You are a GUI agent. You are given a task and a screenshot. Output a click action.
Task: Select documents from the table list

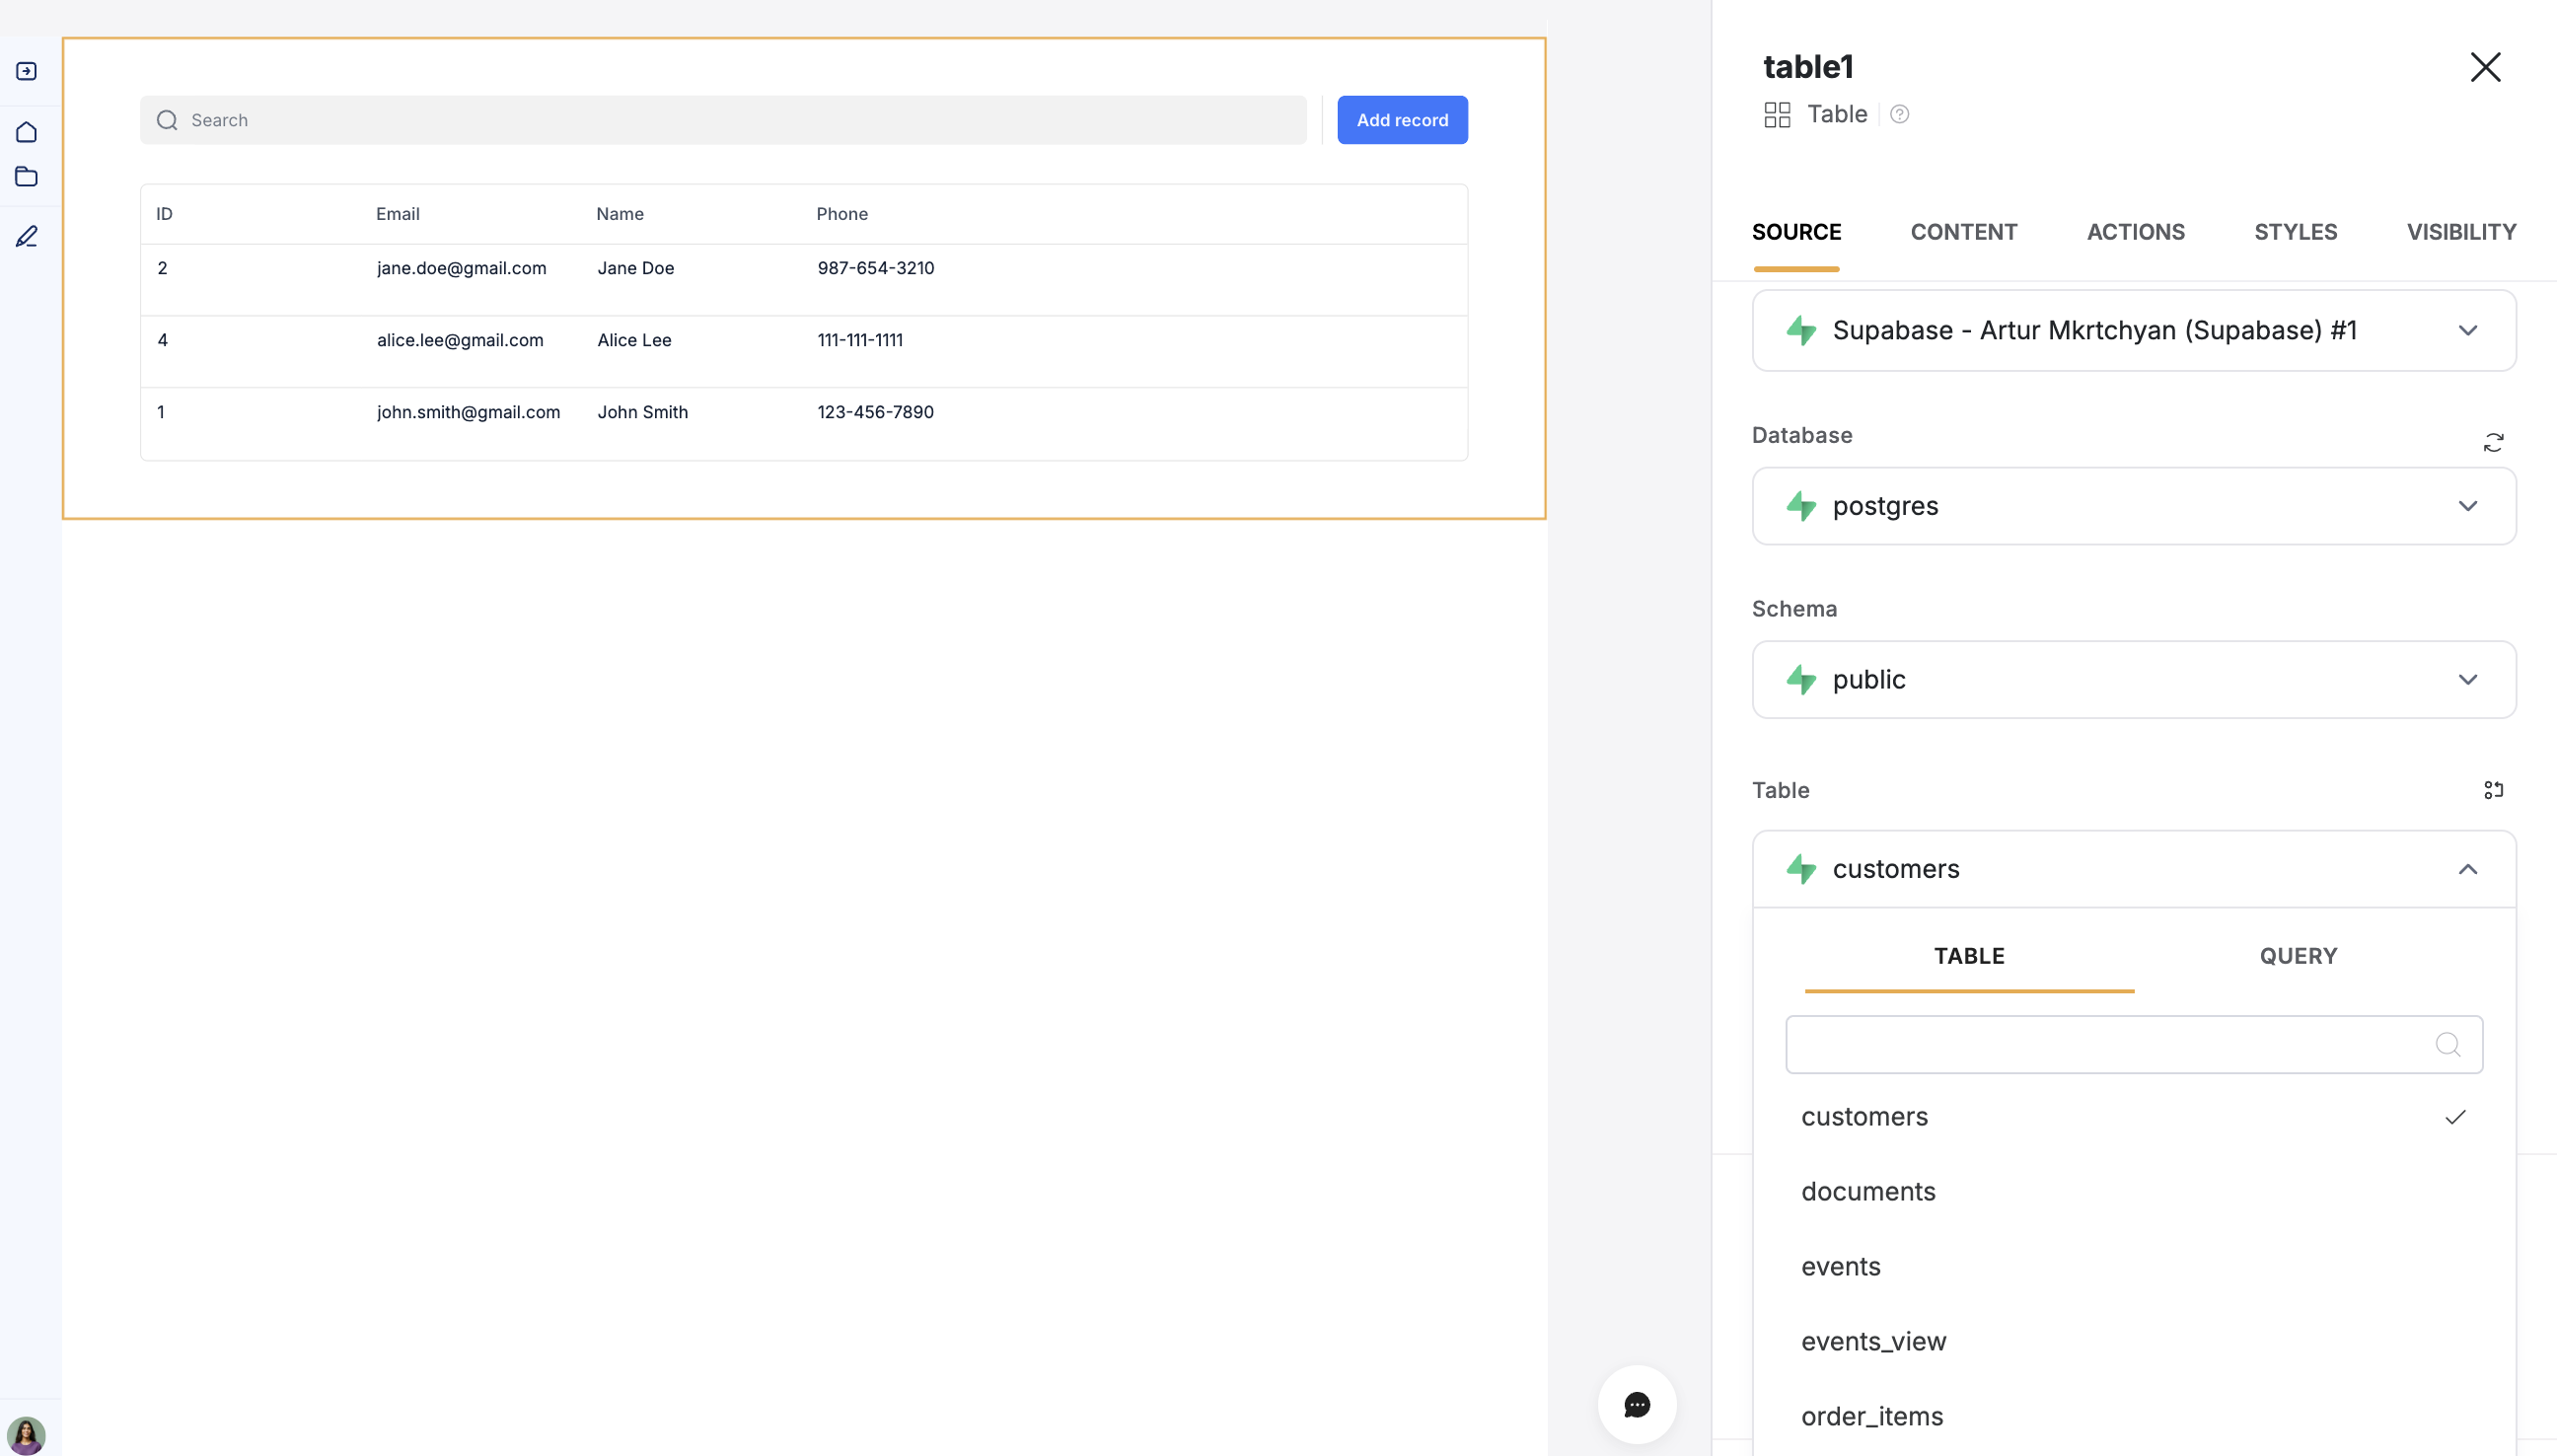1868,1191
